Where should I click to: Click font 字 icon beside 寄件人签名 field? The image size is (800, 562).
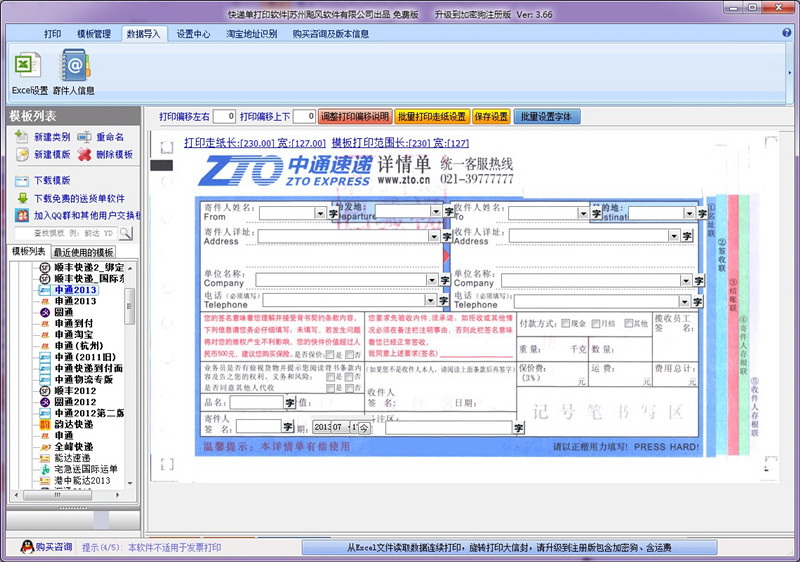288,426
